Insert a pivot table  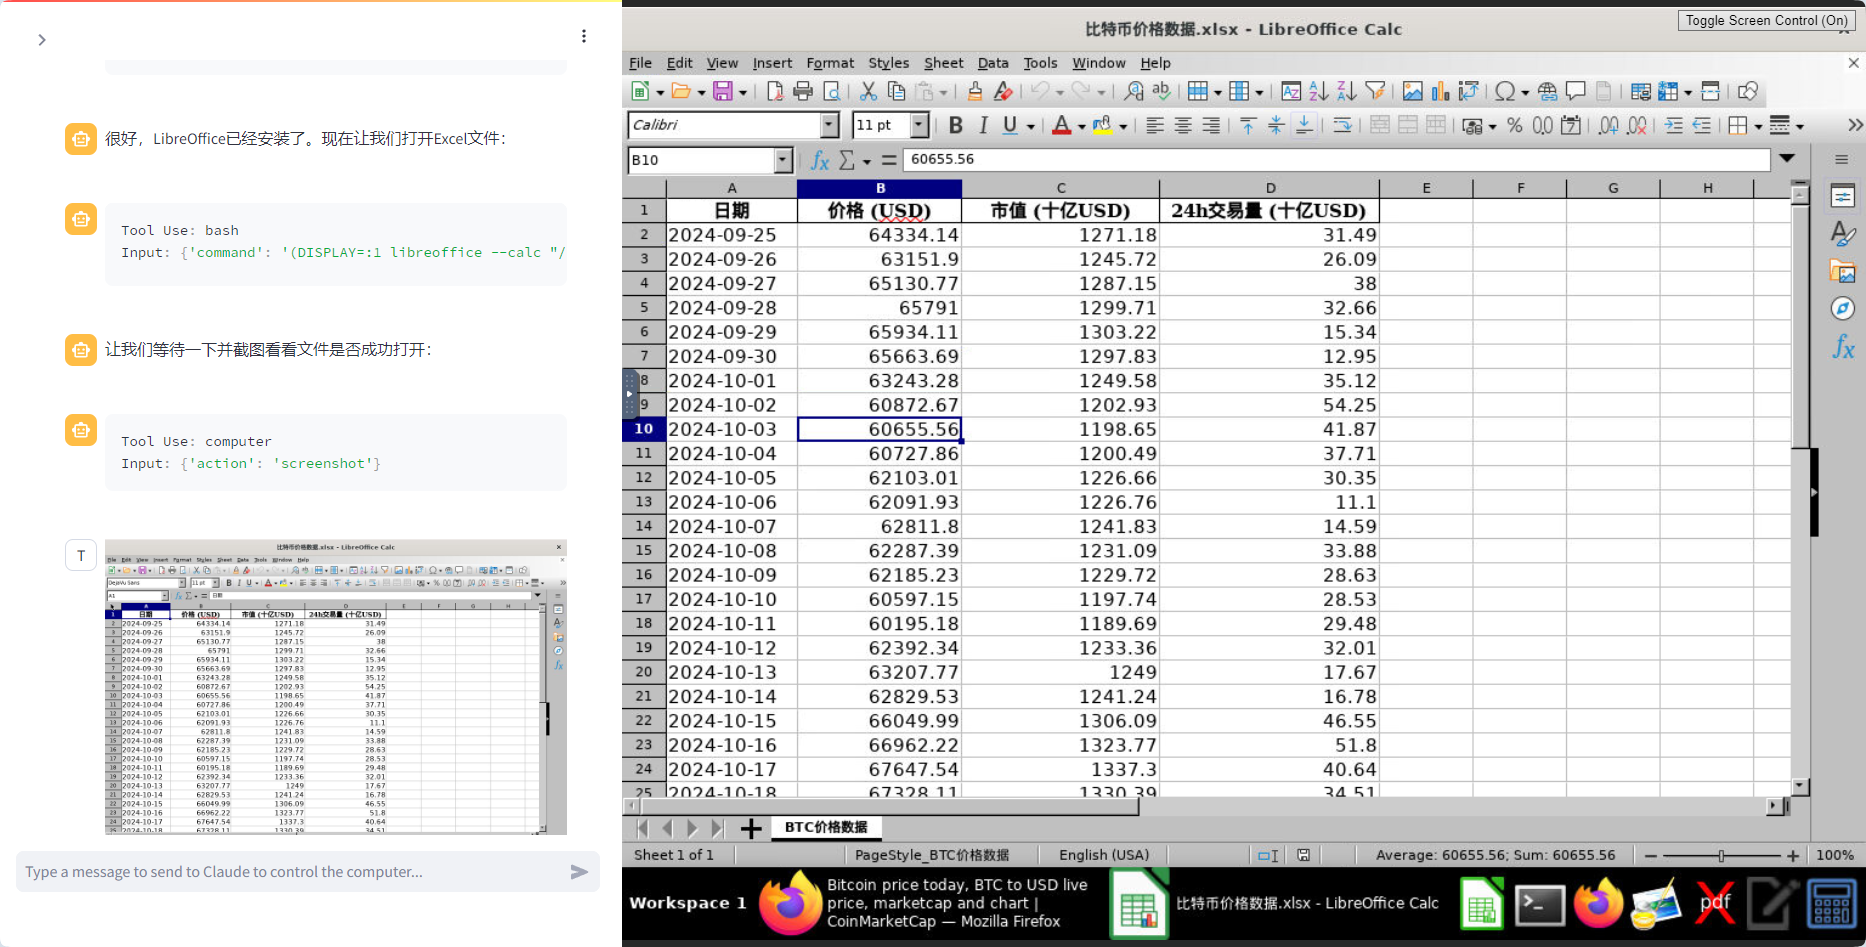[1468, 92]
